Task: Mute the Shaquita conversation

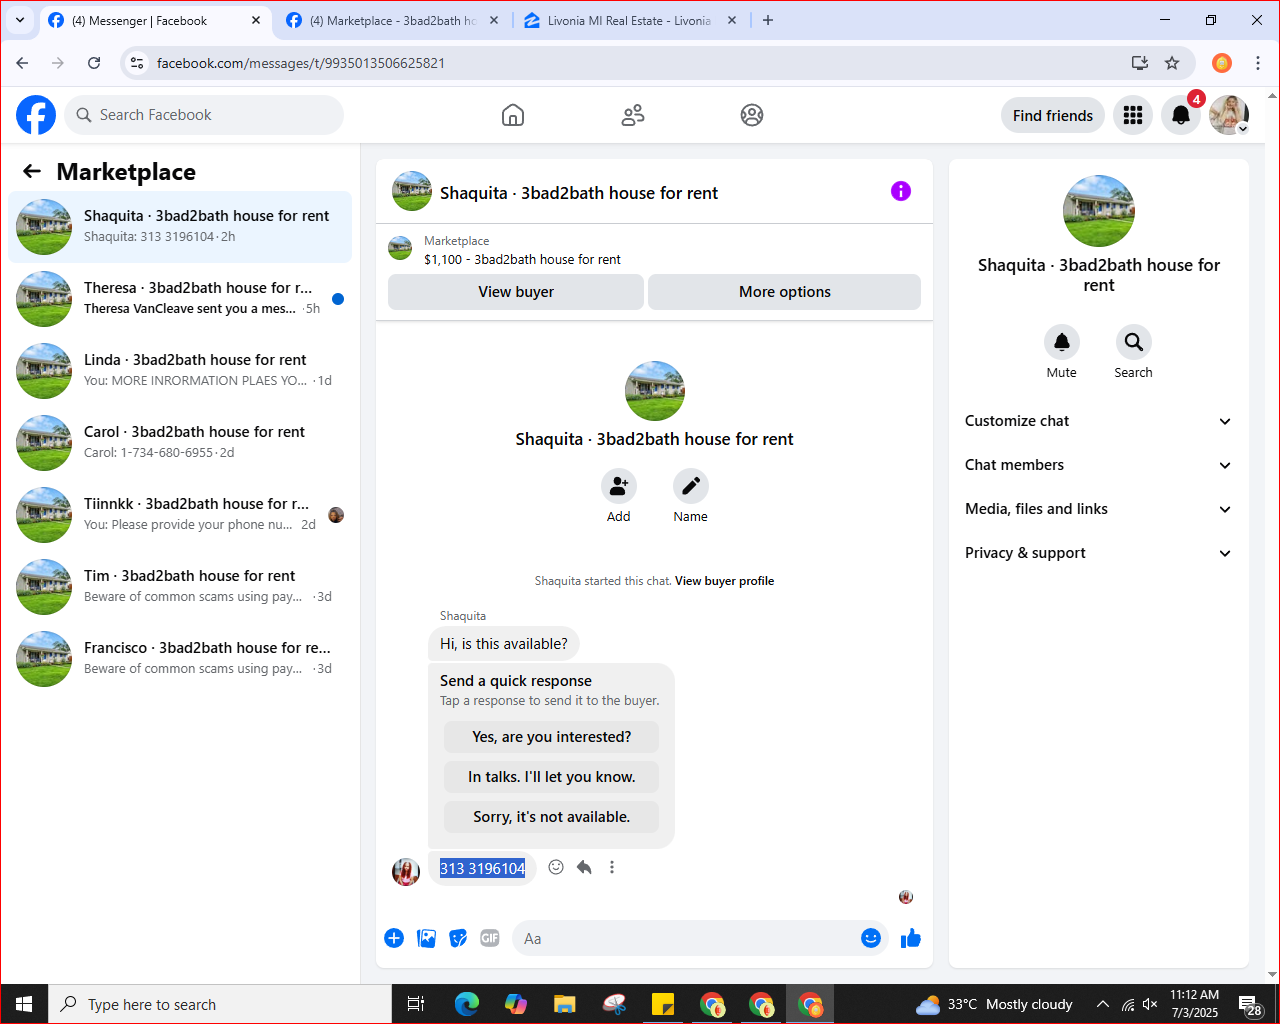Action: [1062, 342]
